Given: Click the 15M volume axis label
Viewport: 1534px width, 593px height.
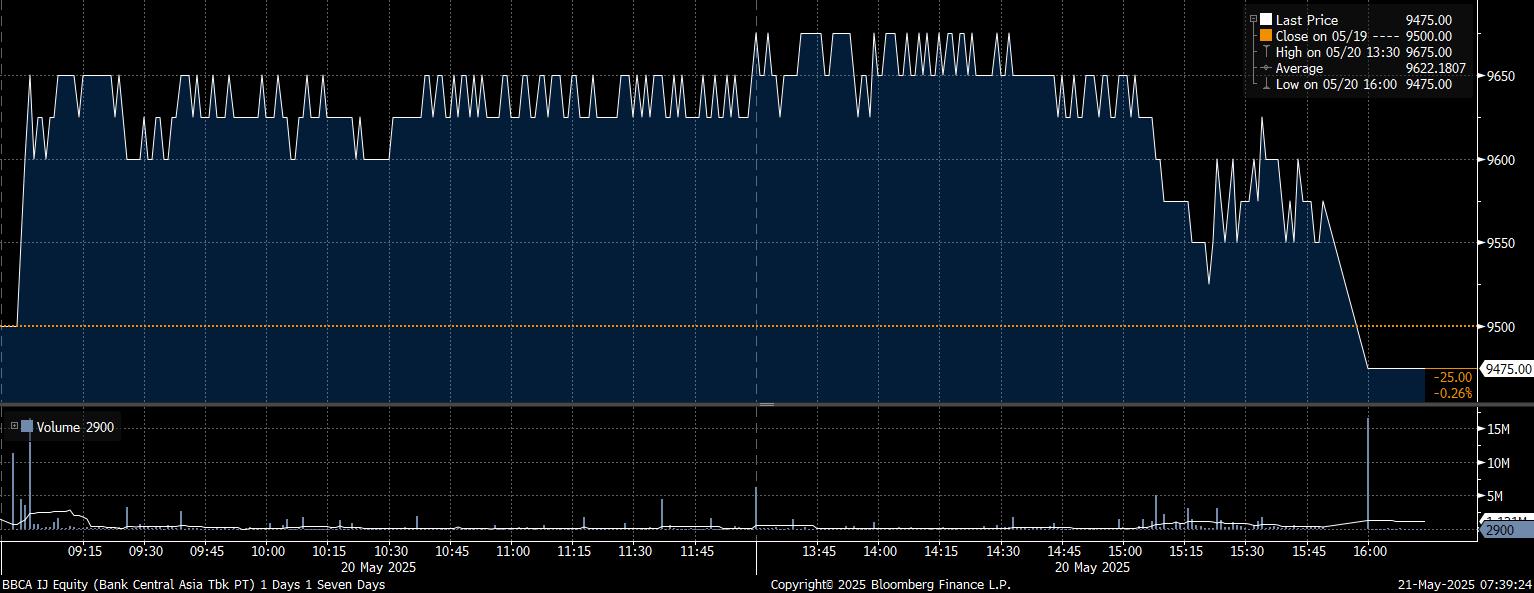Looking at the screenshot, I should coord(1498,429).
